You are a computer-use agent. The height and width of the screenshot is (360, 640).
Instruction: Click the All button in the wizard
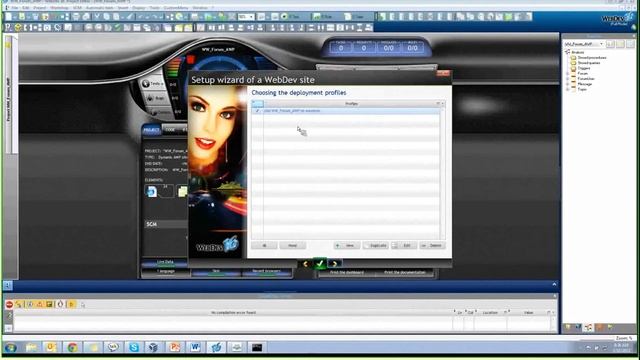point(264,245)
